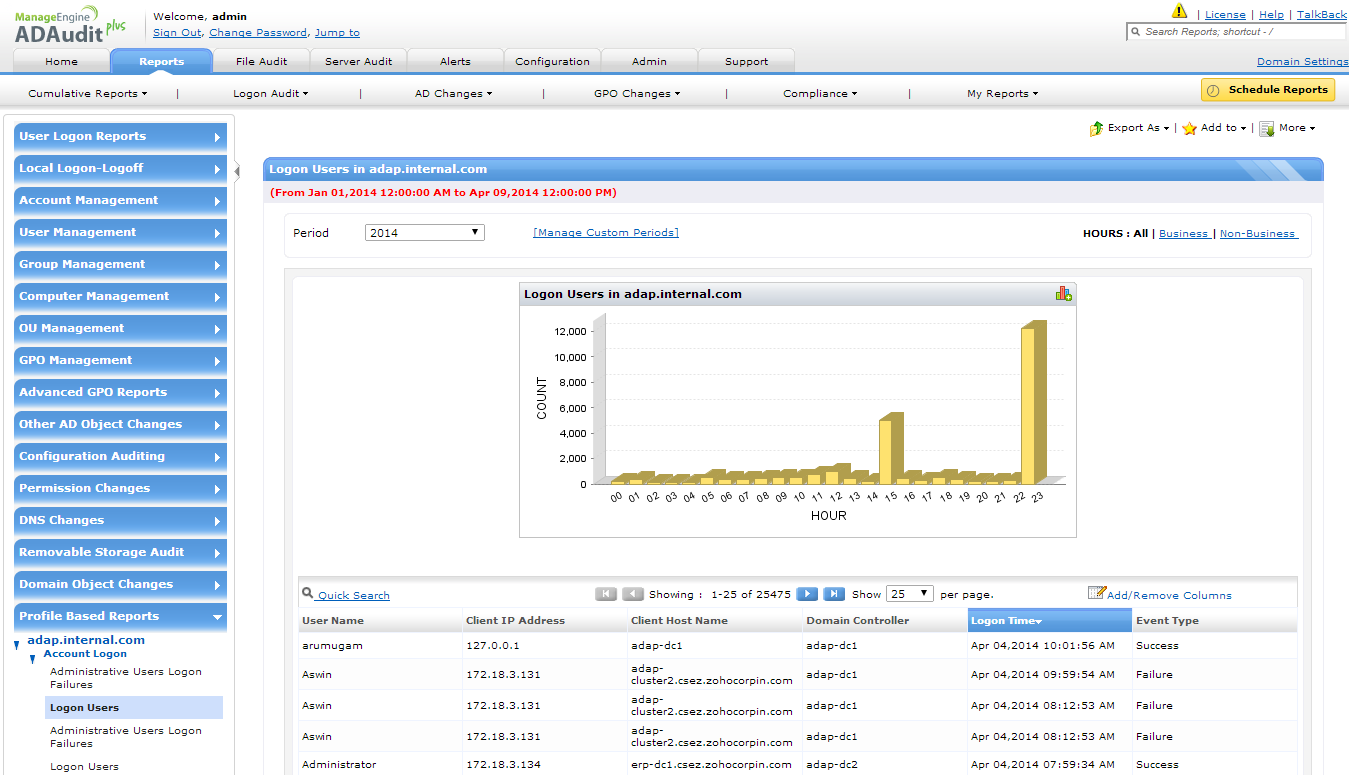Open the Logon Audit menu

pos(270,94)
